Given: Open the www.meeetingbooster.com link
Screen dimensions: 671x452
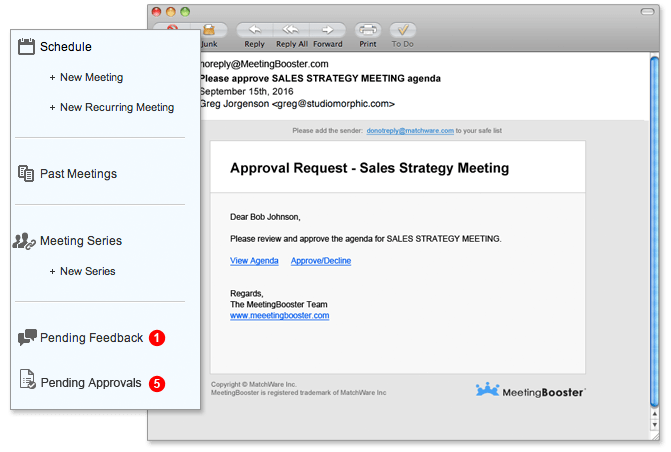Looking at the screenshot, I should pos(279,315).
